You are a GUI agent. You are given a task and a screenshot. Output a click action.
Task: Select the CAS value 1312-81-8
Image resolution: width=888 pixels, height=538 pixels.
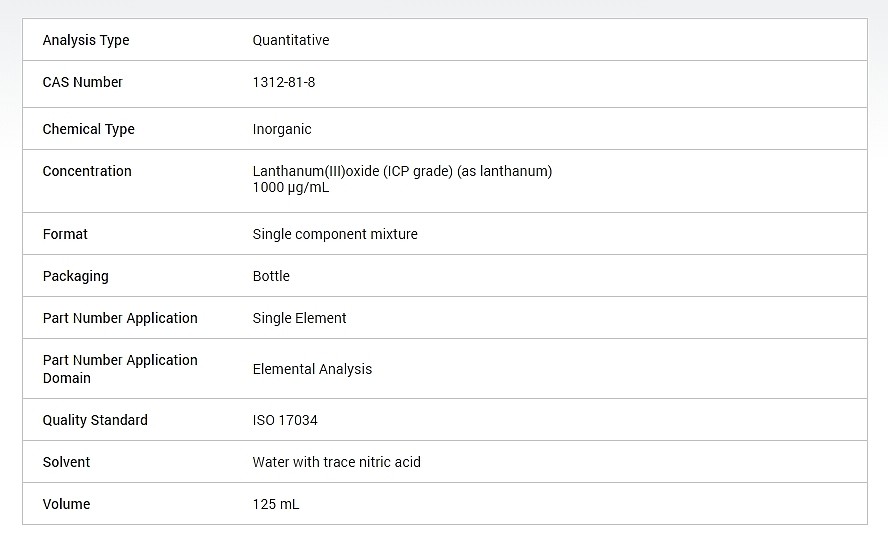(x=284, y=82)
